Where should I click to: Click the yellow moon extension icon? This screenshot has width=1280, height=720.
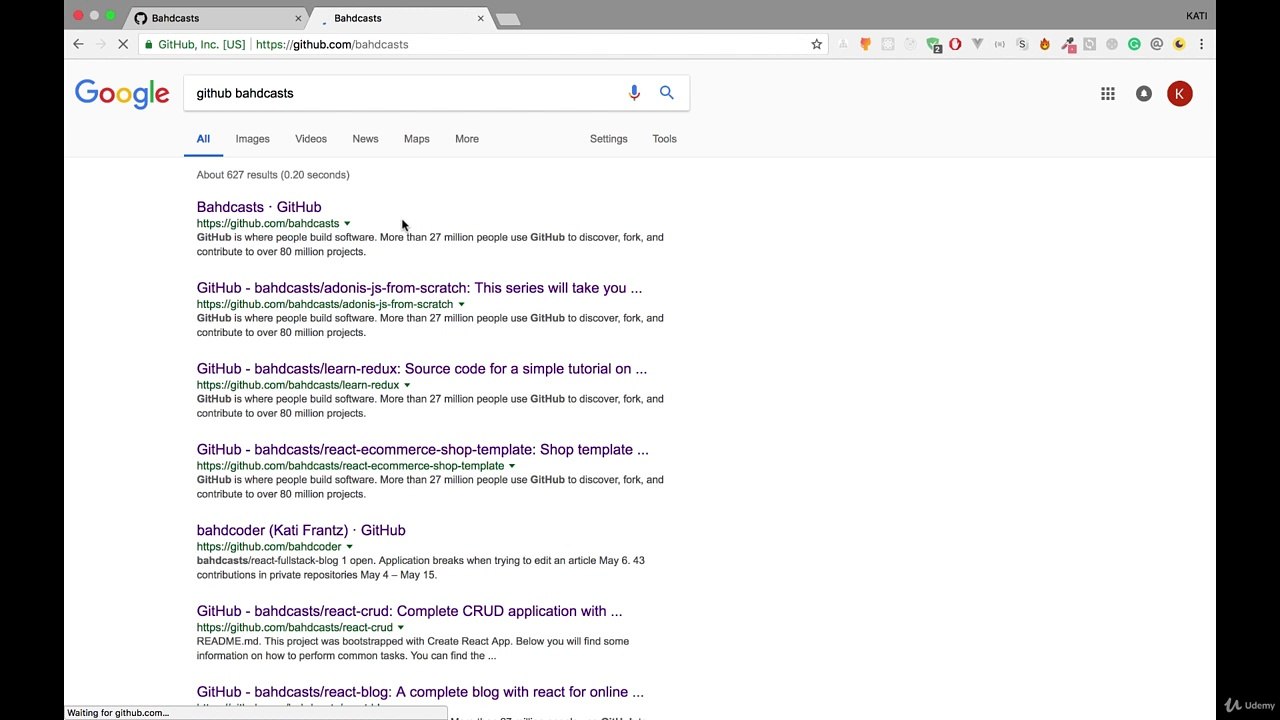pos(1179,44)
